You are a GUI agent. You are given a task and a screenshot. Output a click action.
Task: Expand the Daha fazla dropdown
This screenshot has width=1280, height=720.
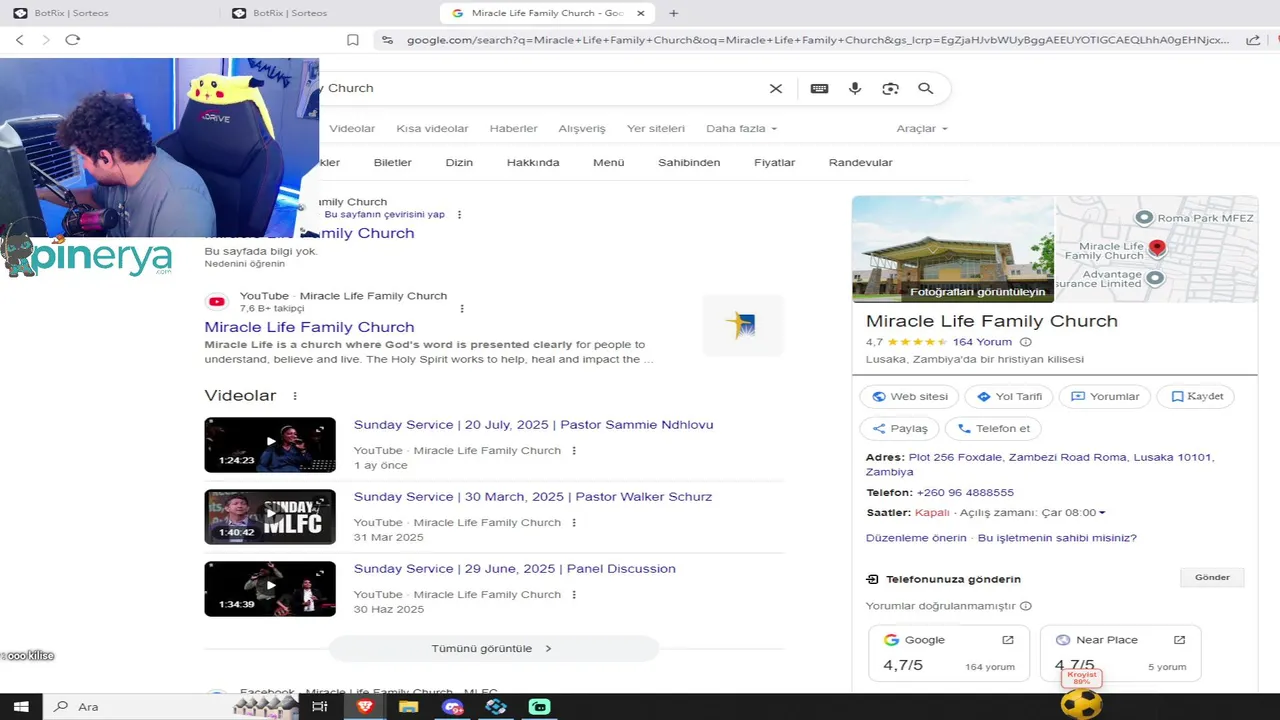click(741, 129)
